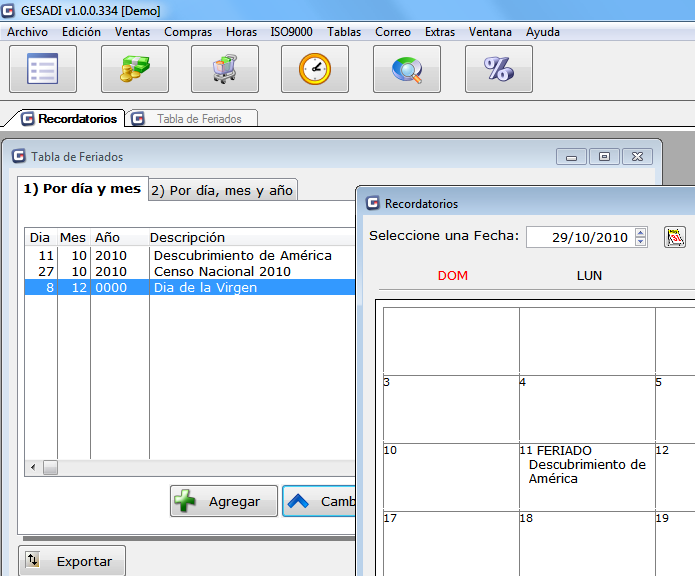The image size is (695, 576).
Task: Click the magnifying glass search icon
Action: (x=407, y=69)
